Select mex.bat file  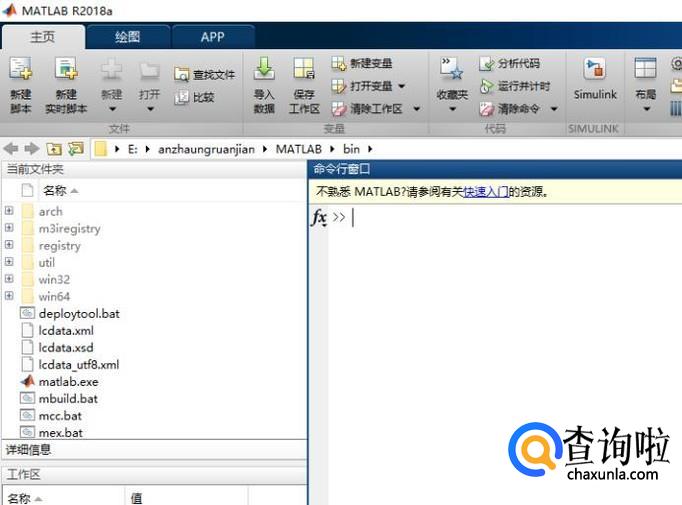[60, 432]
